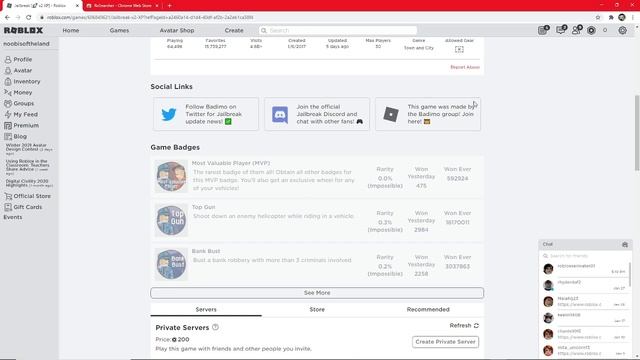Screen dimensions: 640x360
Task: Open the Most Valuable Player badge title
Action: [x=231, y=163]
